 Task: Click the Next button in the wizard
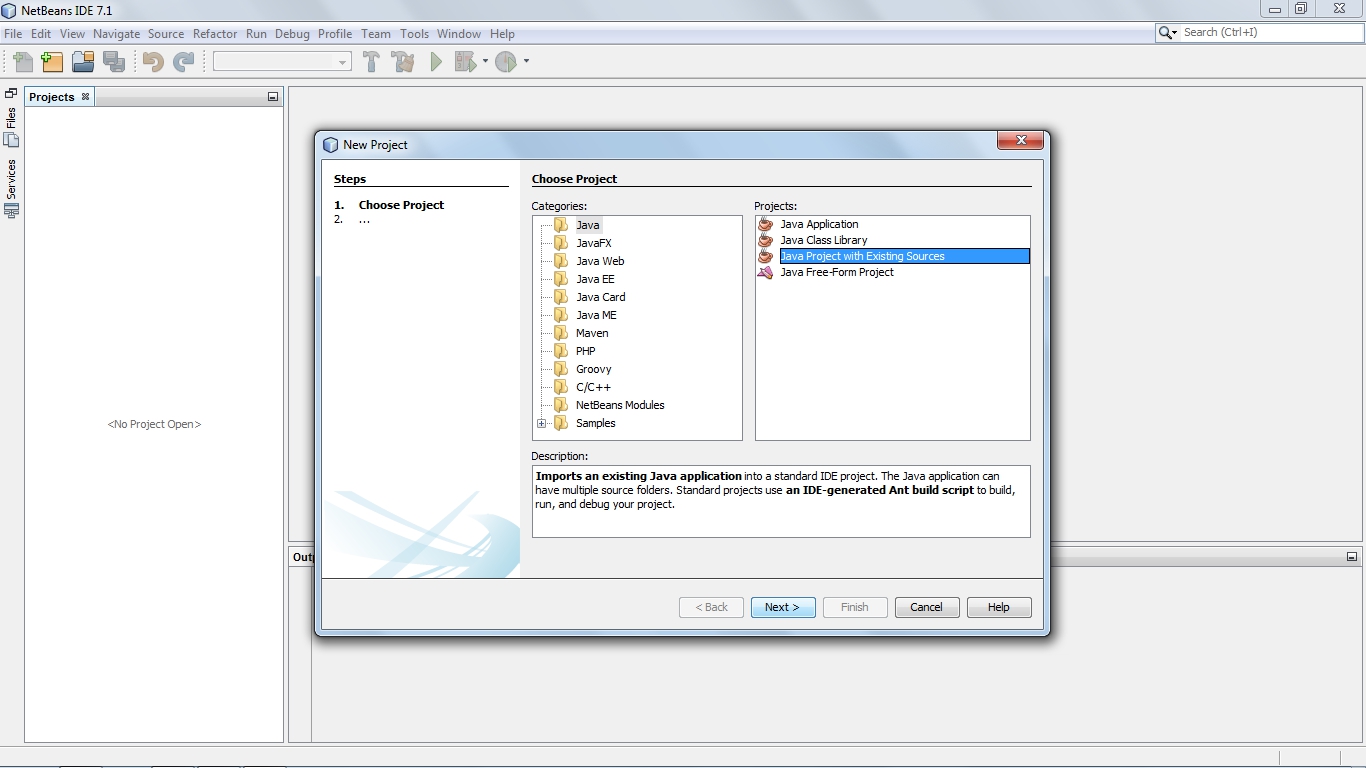(x=782, y=607)
